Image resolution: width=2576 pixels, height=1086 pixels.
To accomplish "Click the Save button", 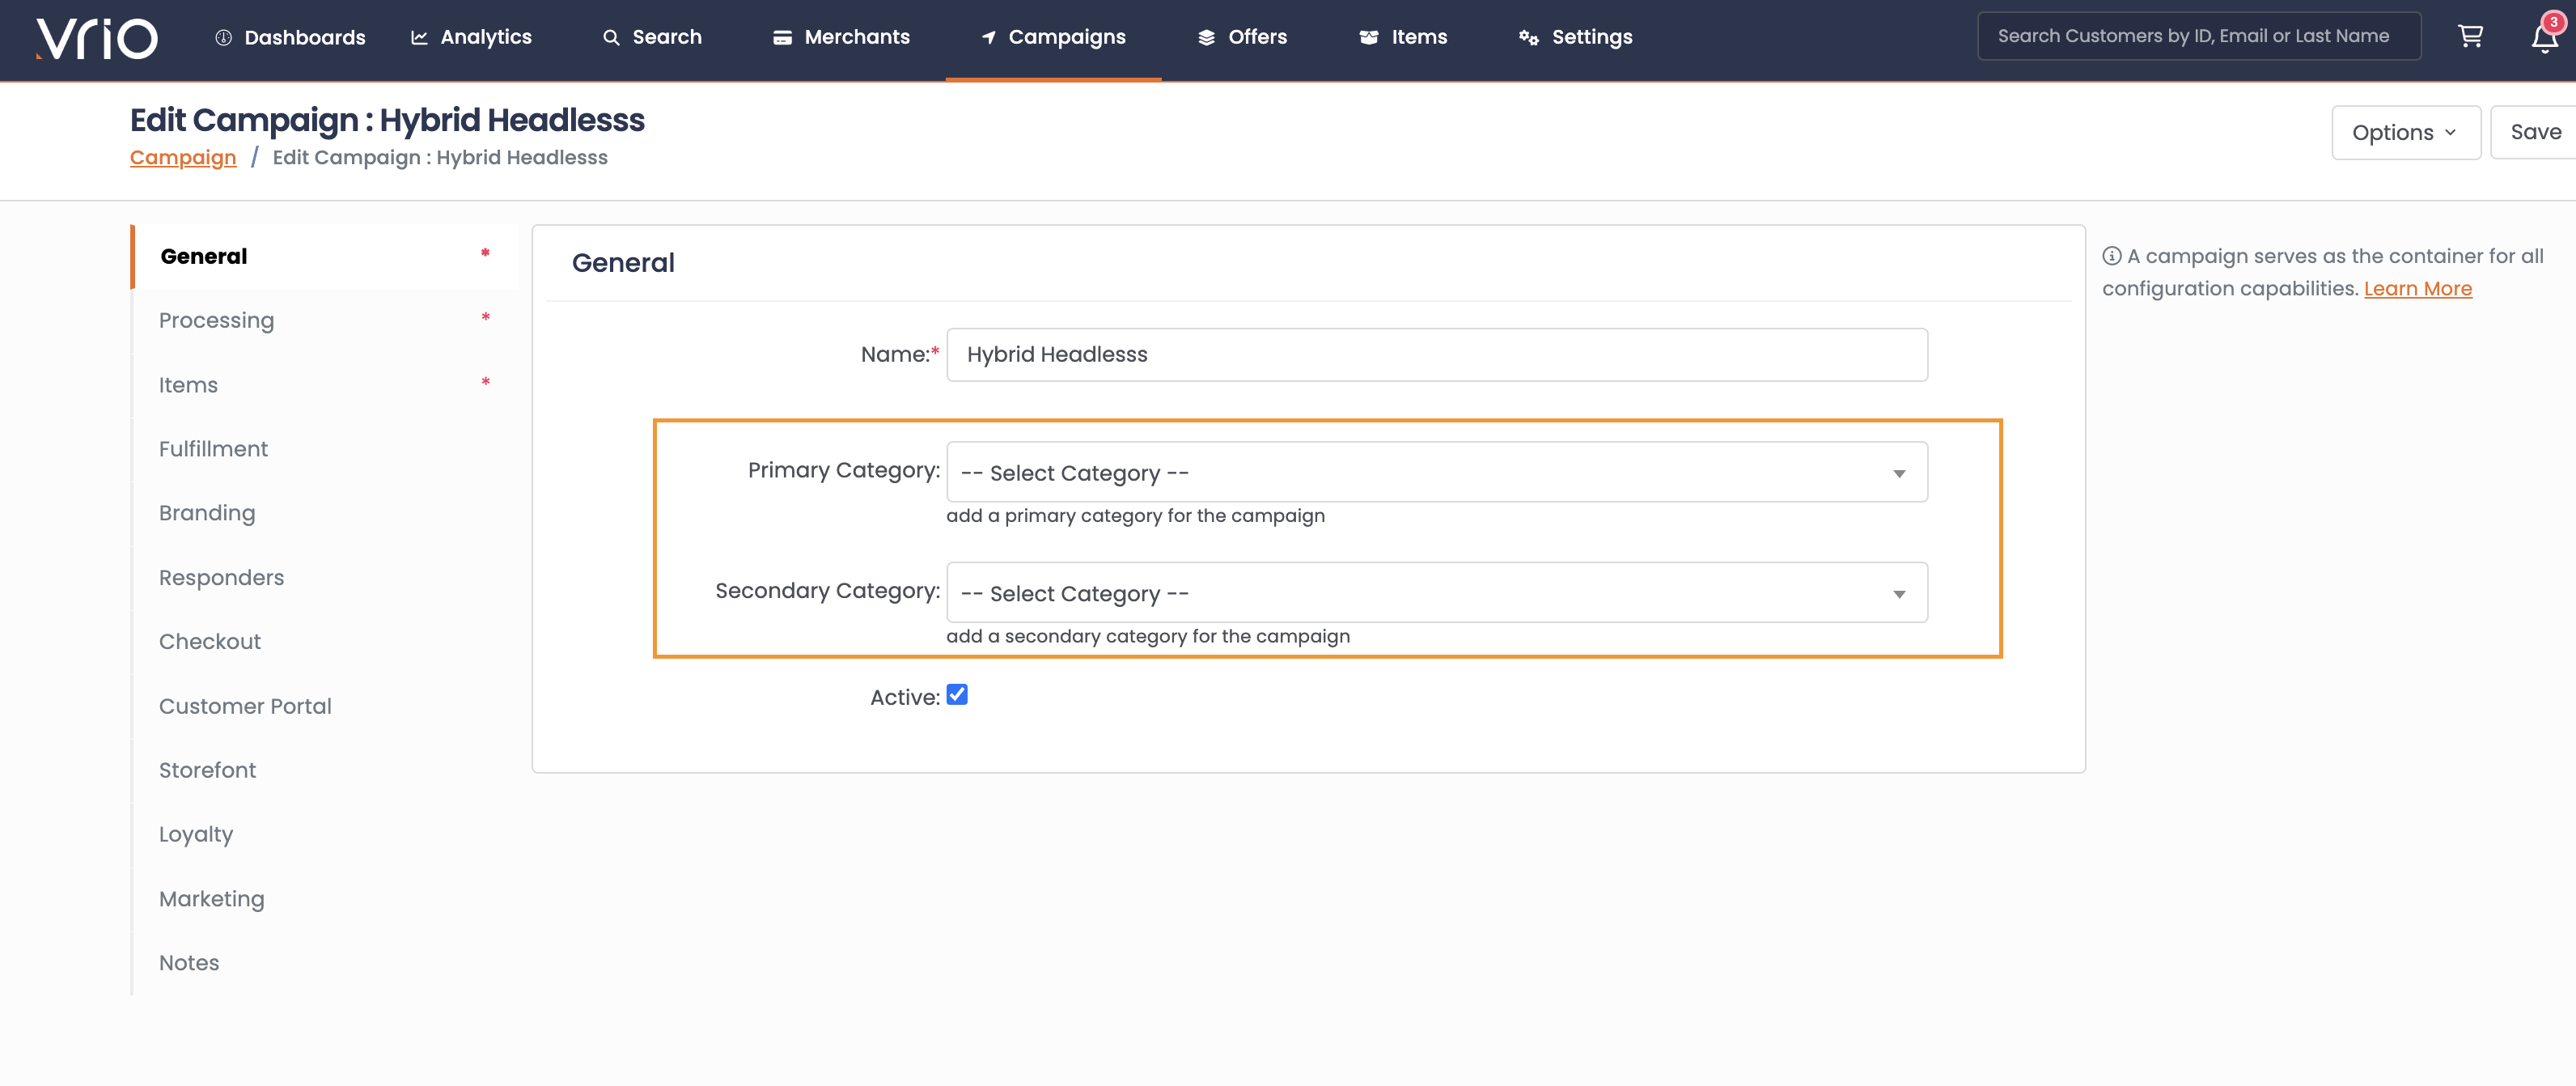I will (x=2535, y=132).
